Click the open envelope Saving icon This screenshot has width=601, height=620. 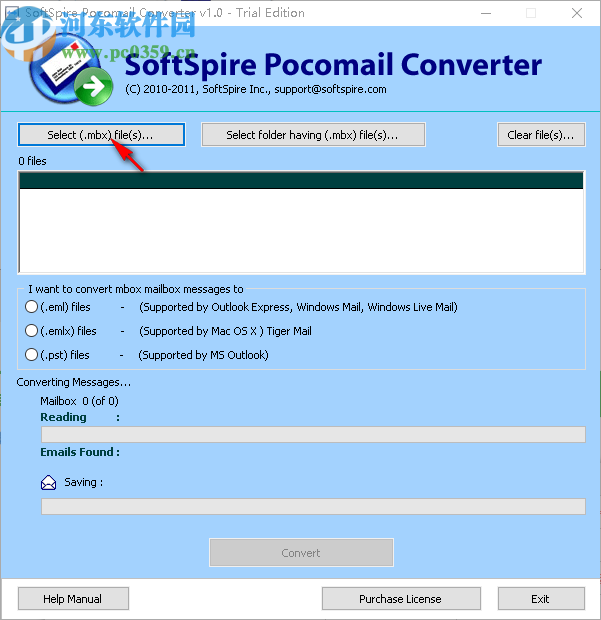click(48, 482)
